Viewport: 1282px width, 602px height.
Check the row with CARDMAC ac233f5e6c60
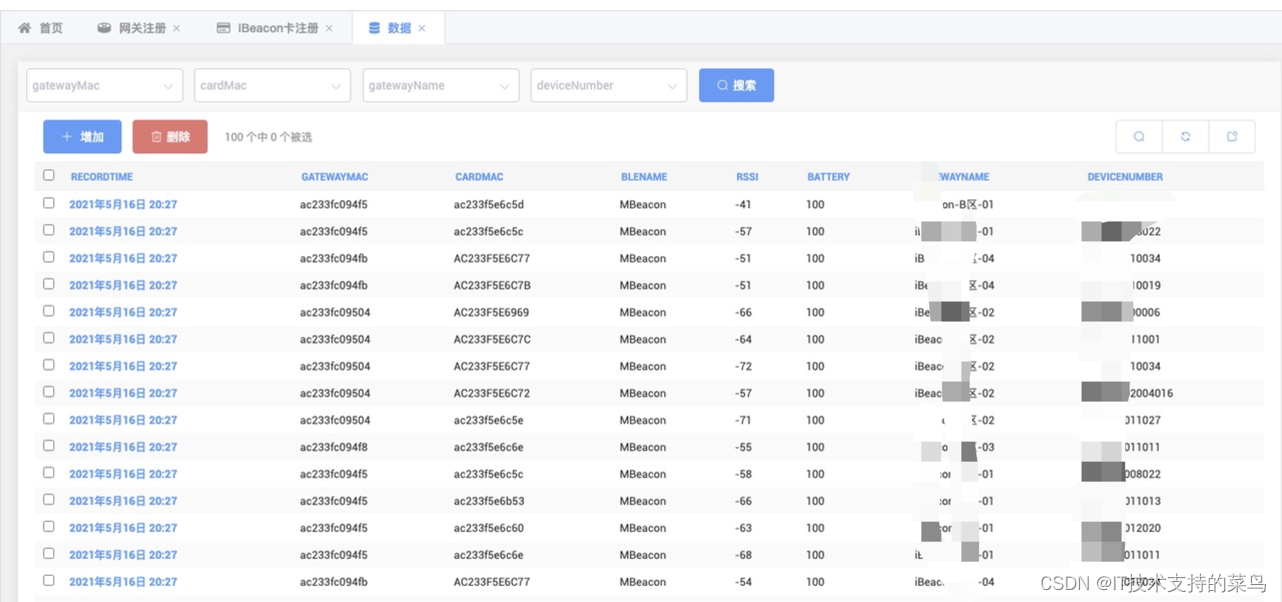[48, 527]
